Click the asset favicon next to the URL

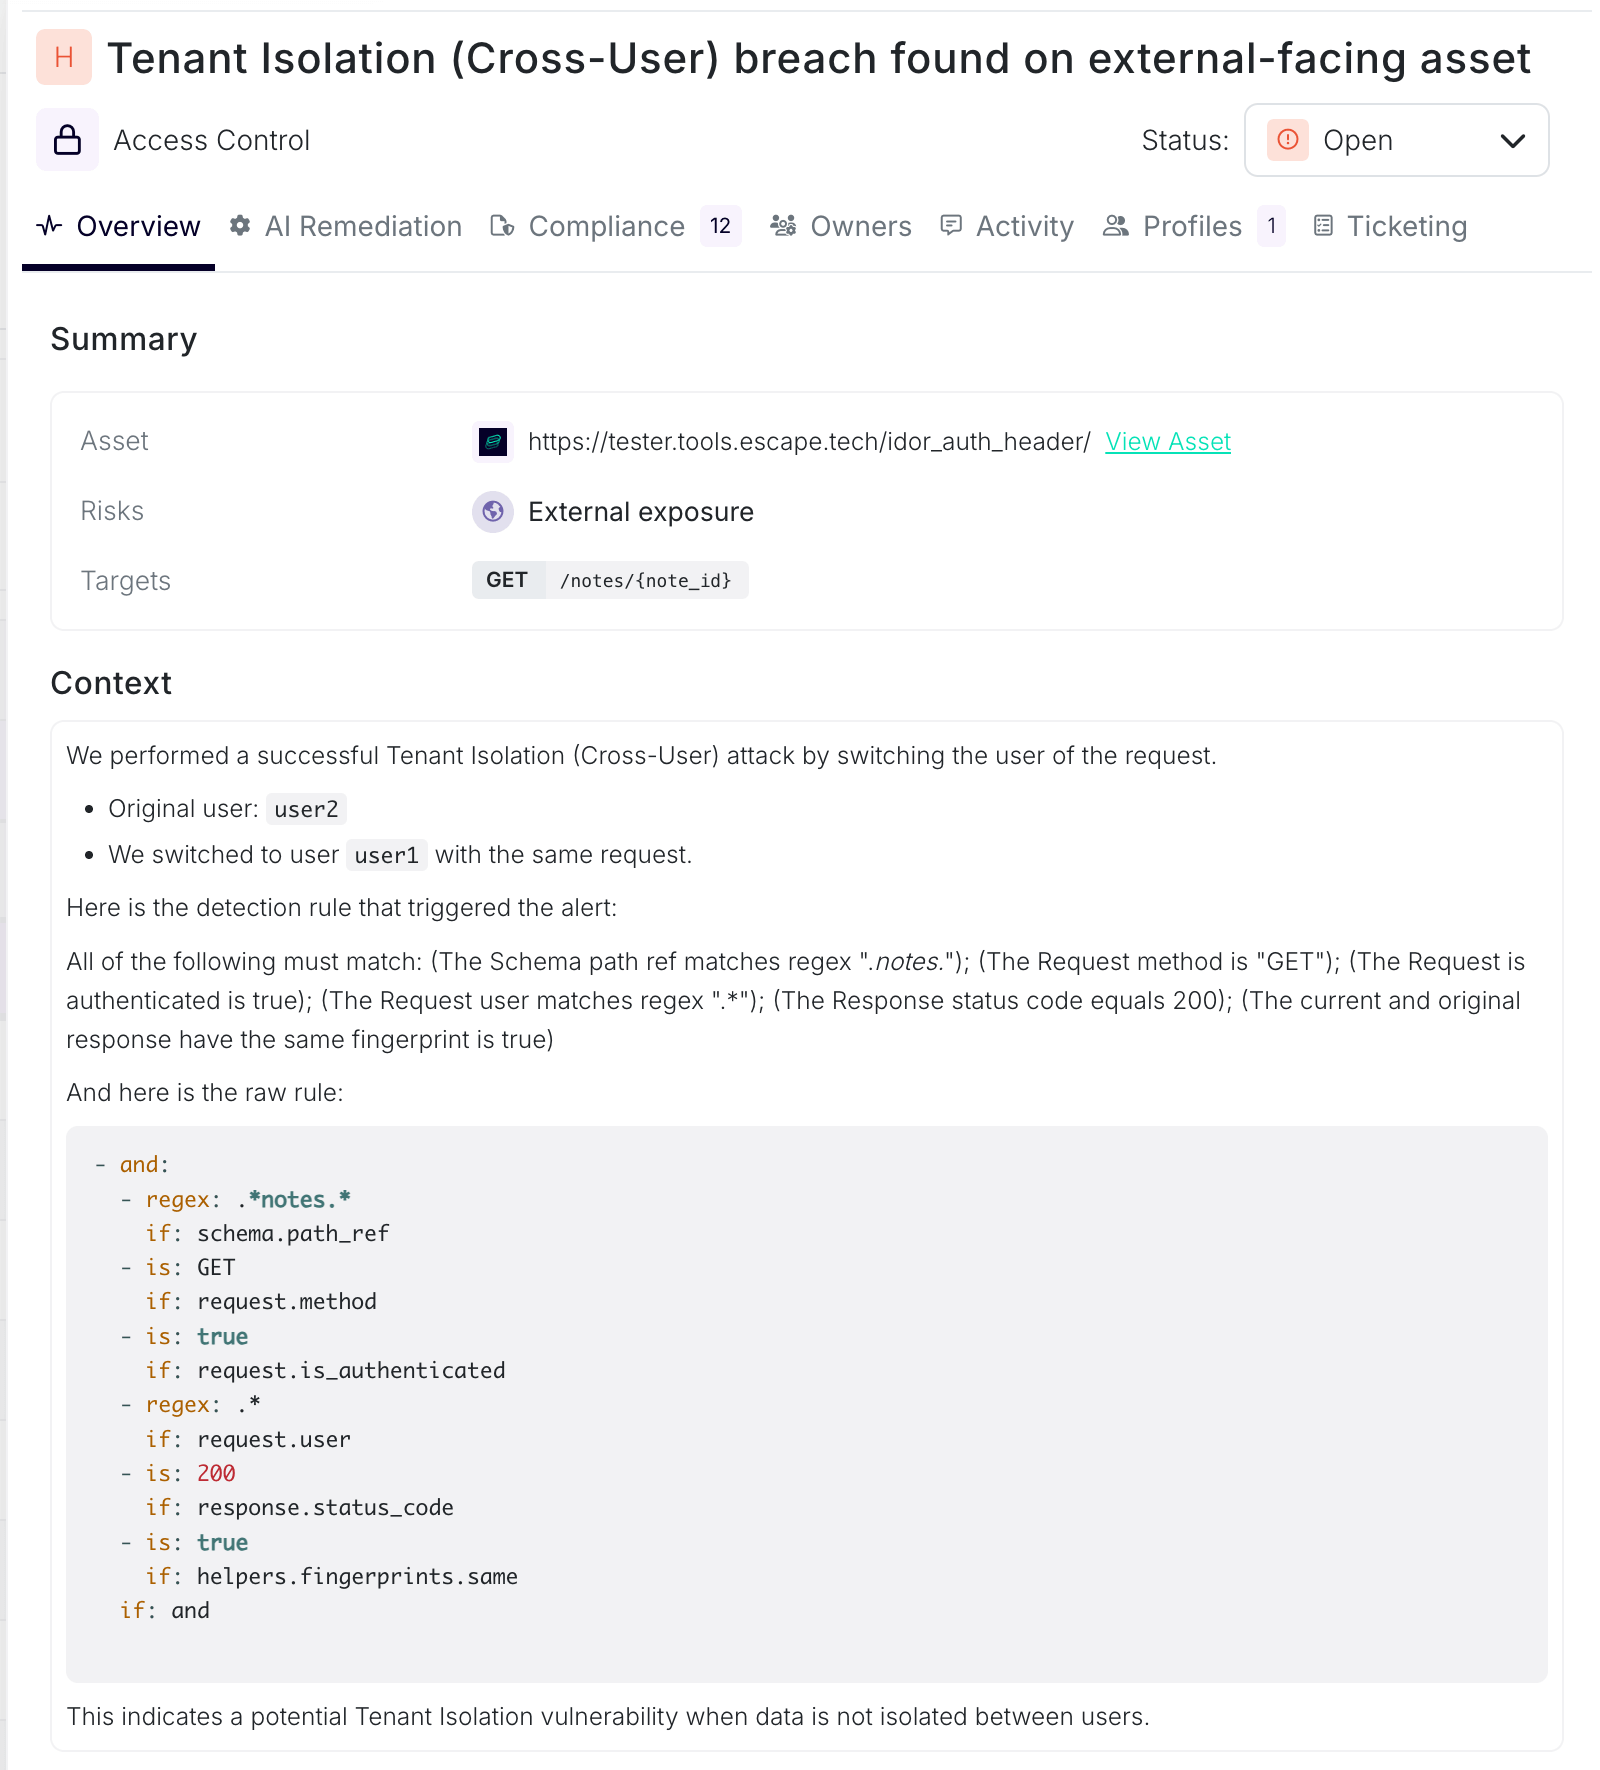[x=493, y=441]
